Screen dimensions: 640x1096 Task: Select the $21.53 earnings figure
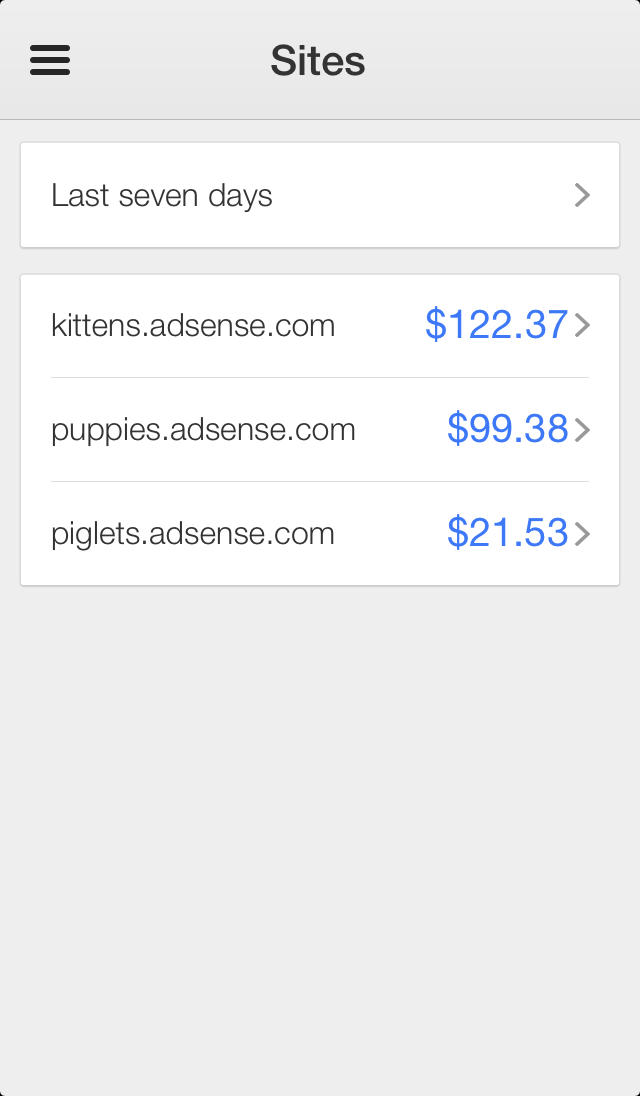pyautogui.click(x=507, y=533)
